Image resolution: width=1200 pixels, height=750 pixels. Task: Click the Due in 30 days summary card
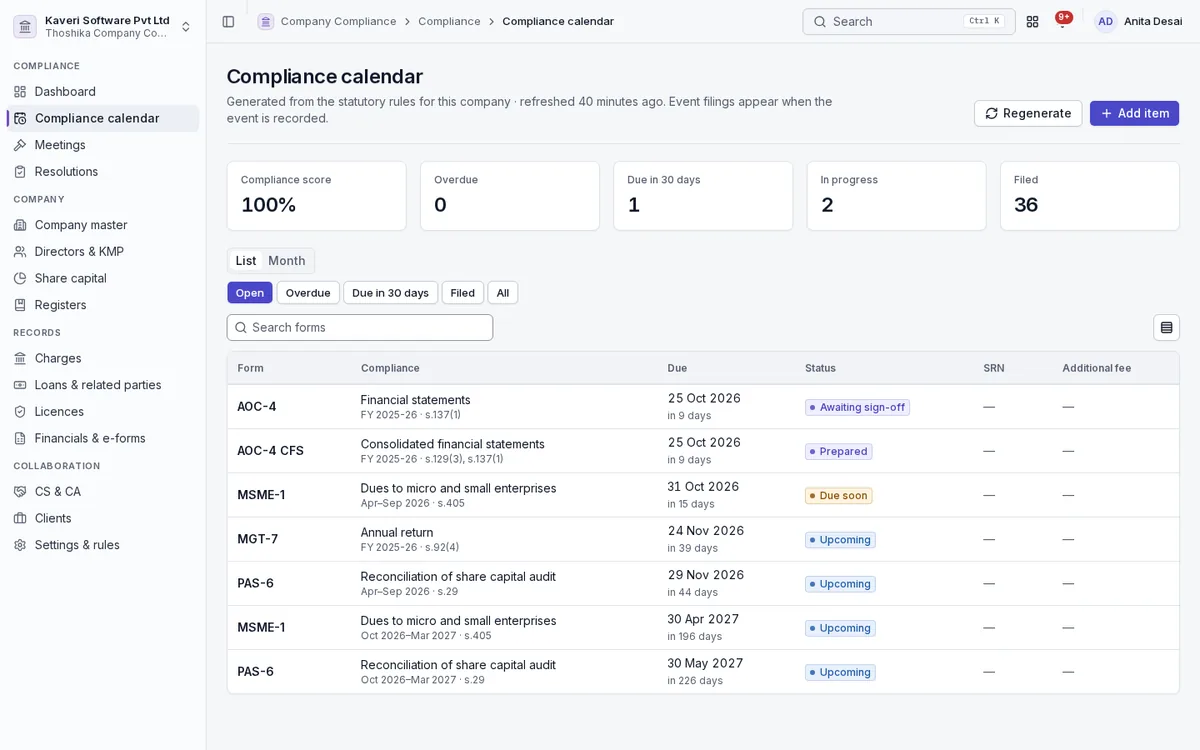pos(703,196)
